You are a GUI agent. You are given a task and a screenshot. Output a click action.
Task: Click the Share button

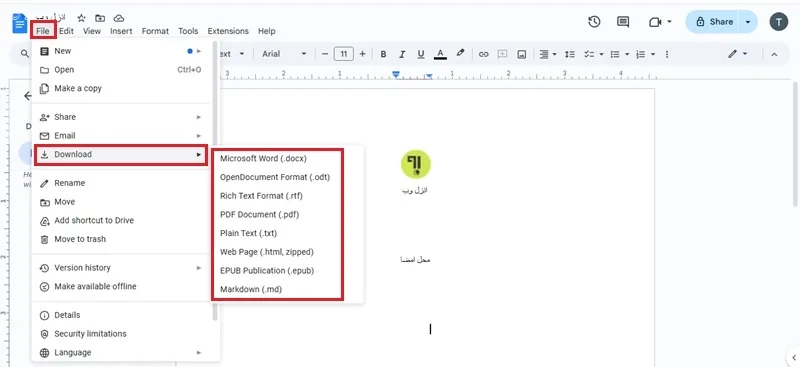point(714,21)
